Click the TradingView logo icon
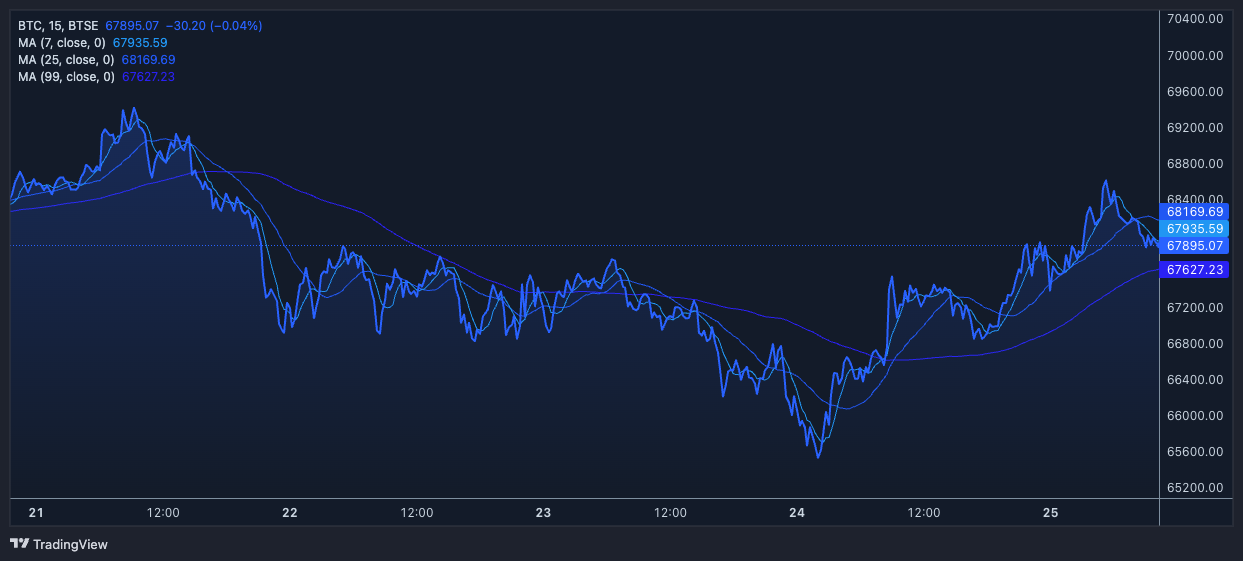This screenshot has width=1243, height=561. click(19, 544)
